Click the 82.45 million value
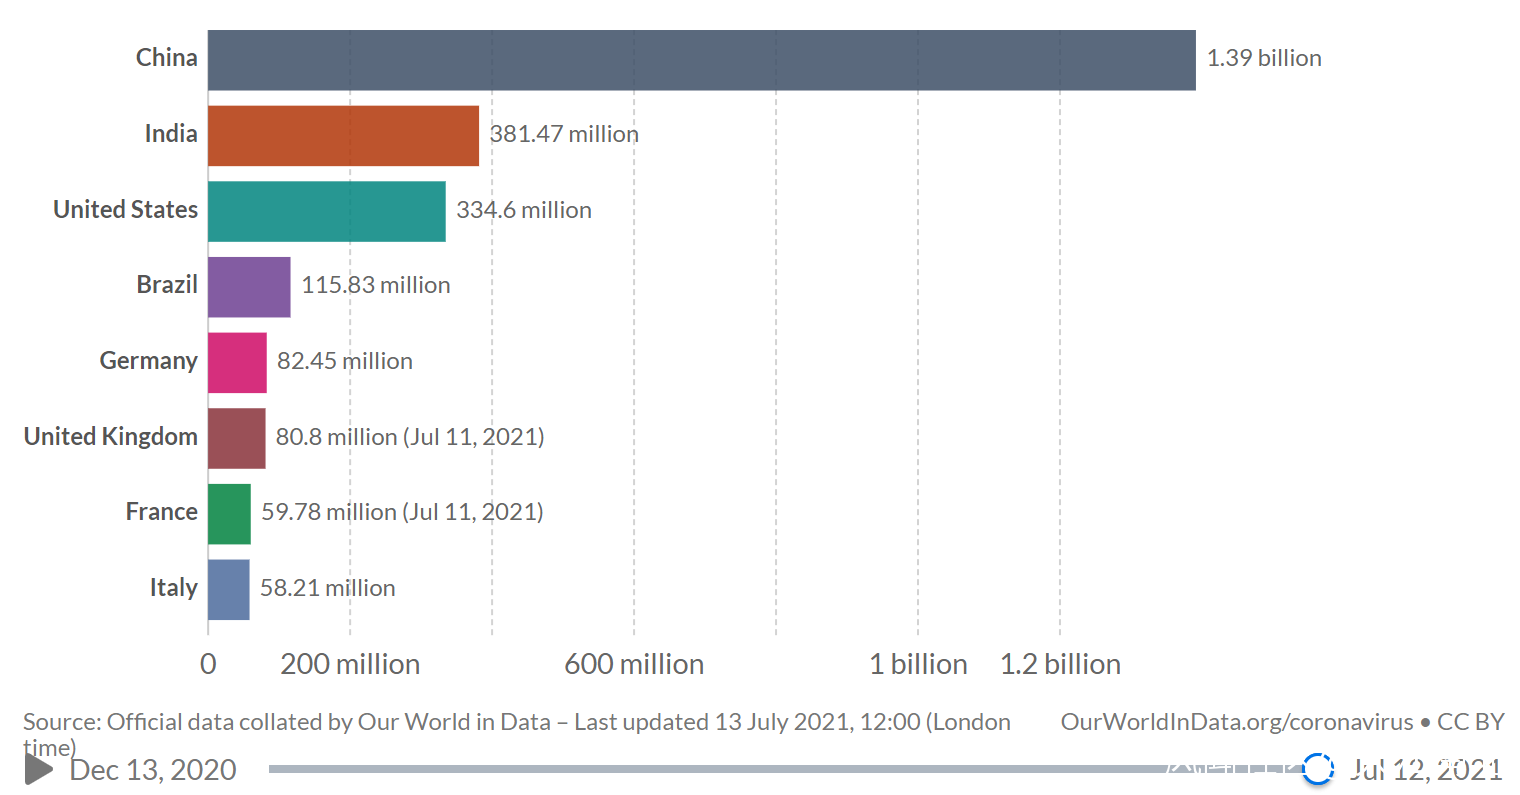Image resolution: width=1520 pixels, height=795 pixels. pyautogui.click(x=345, y=361)
